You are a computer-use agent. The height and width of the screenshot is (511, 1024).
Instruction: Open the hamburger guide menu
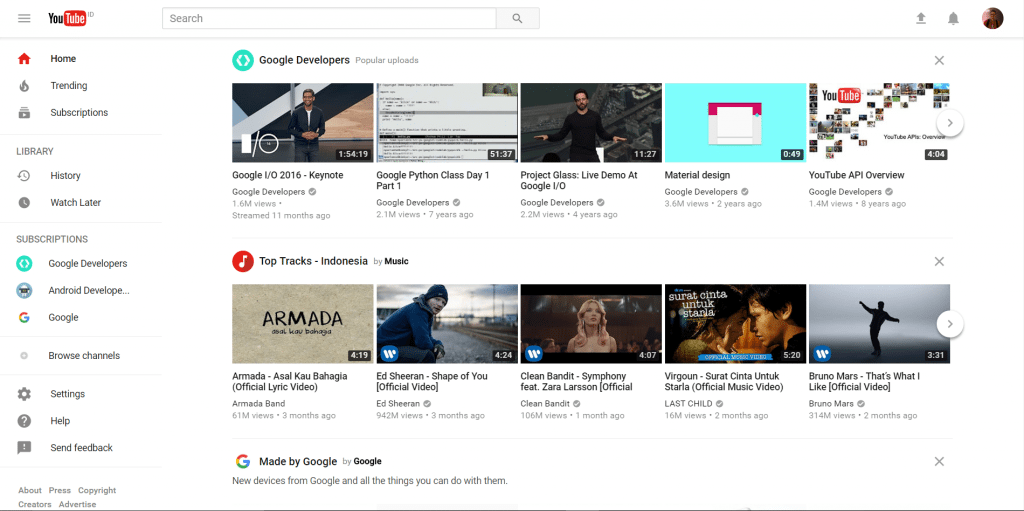coord(24,18)
